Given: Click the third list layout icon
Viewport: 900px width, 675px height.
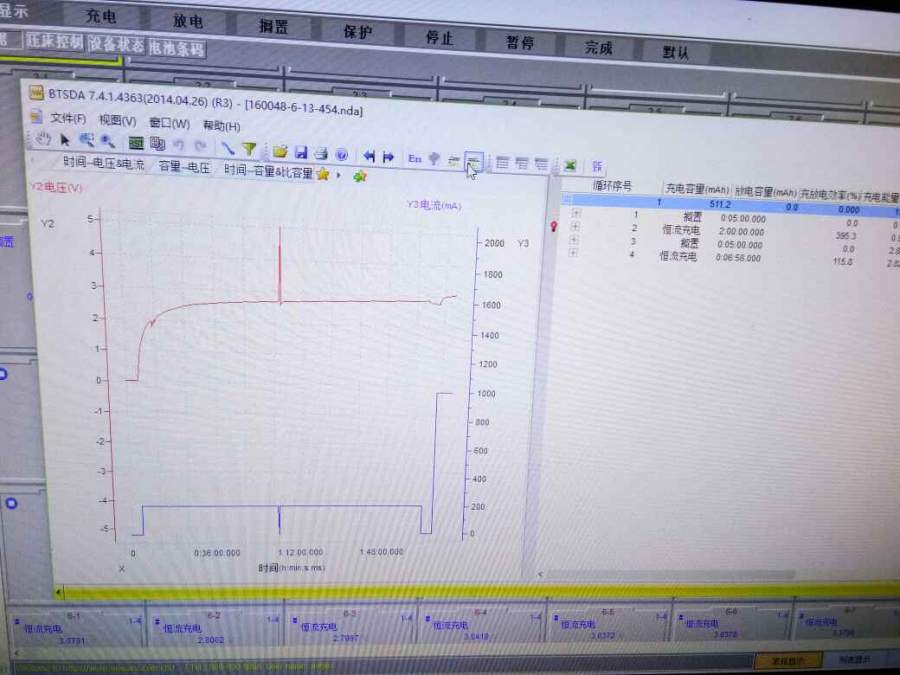Looking at the screenshot, I should [x=541, y=165].
